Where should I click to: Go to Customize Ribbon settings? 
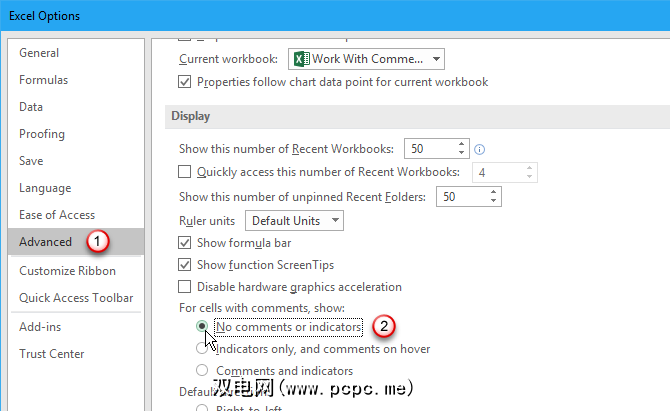67,271
